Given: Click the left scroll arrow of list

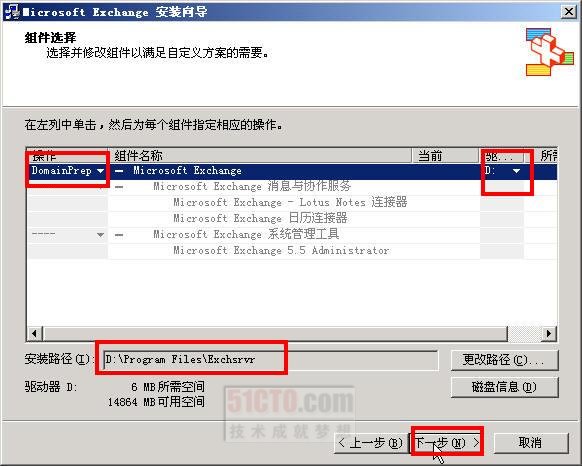Looking at the screenshot, I should 35,333.
